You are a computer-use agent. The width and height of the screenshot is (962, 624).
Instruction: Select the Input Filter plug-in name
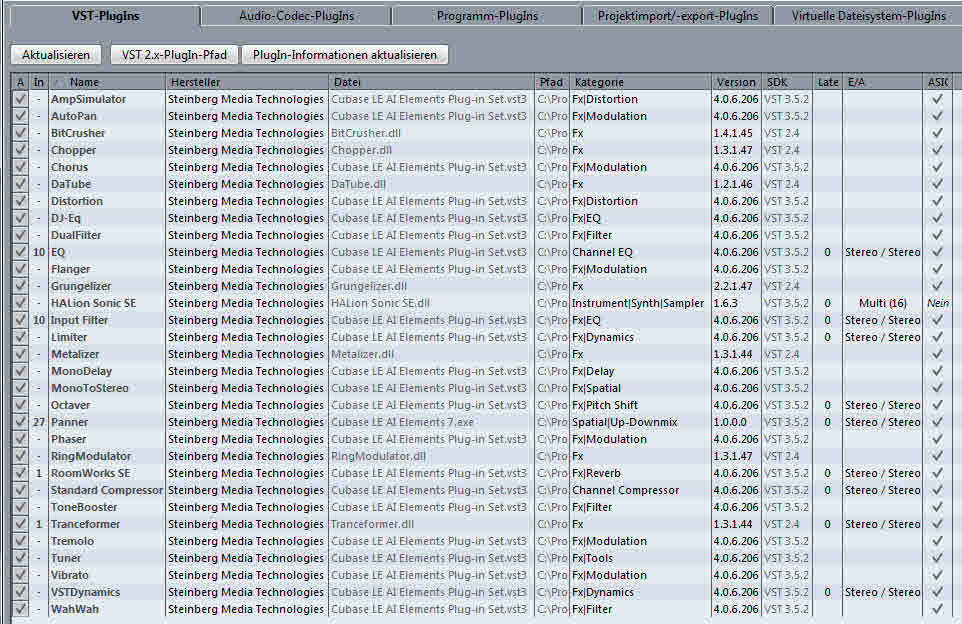tap(79, 320)
